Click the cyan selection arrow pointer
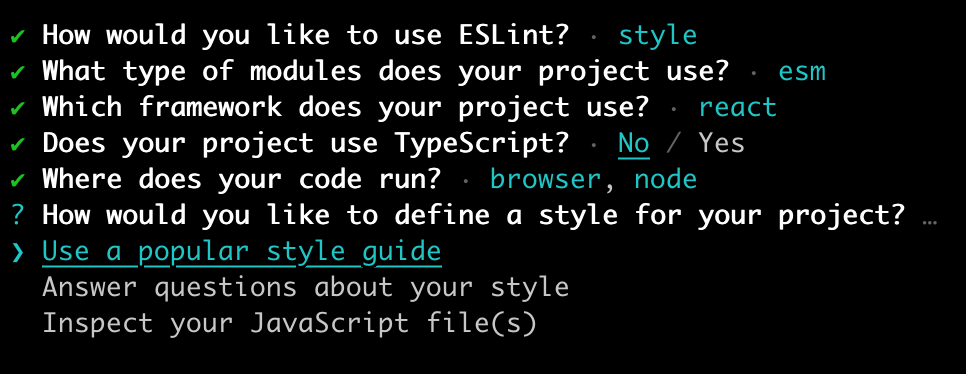Image resolution: width=966 pixels, height=374 pixels. 18,252
